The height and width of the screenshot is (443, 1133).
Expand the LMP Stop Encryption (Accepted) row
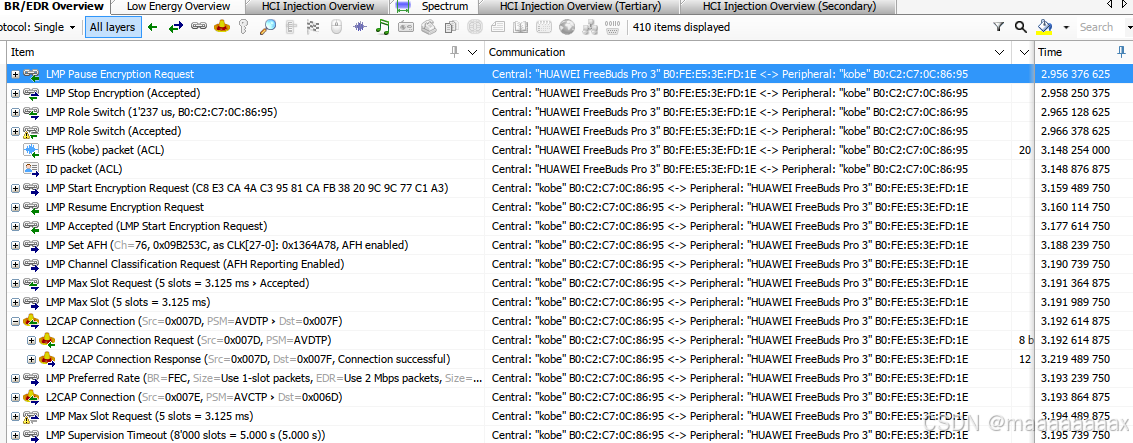point(15,93)
